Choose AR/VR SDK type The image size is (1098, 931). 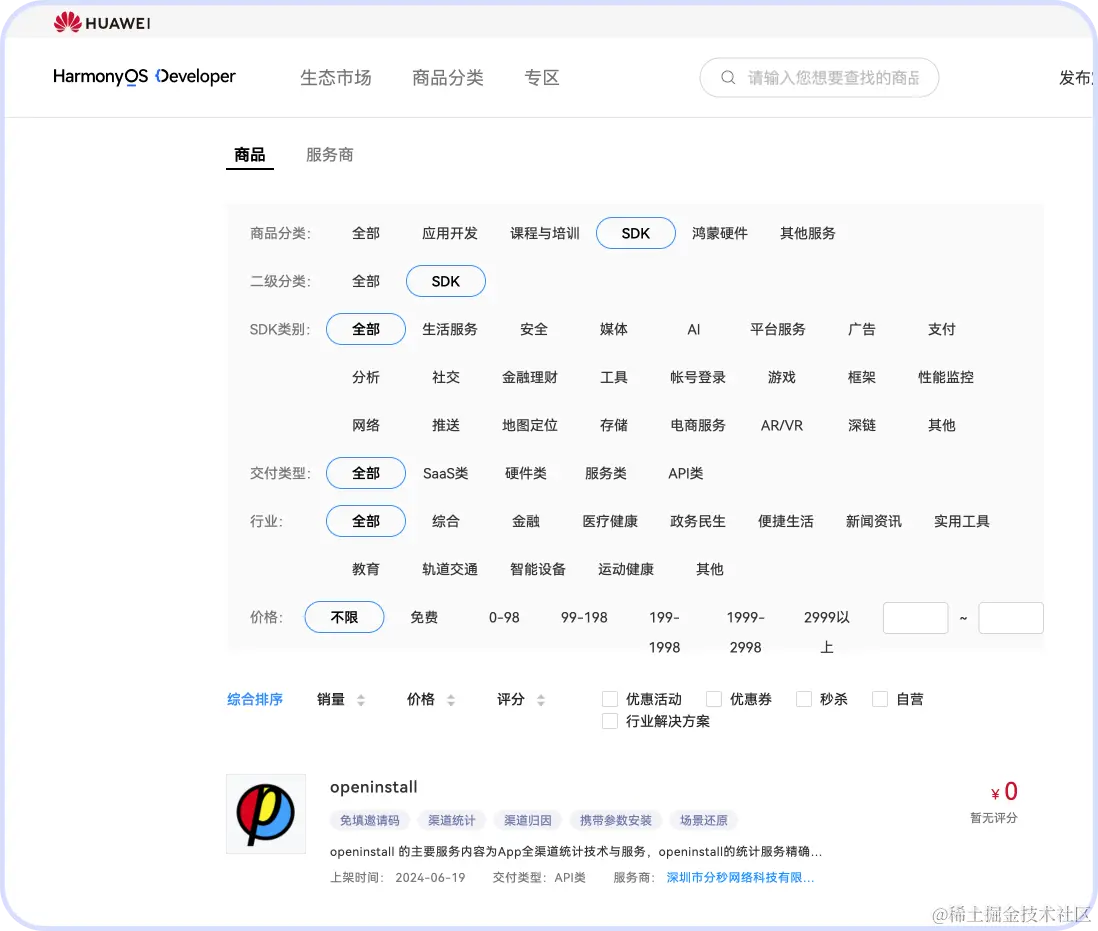click(782, 425)
